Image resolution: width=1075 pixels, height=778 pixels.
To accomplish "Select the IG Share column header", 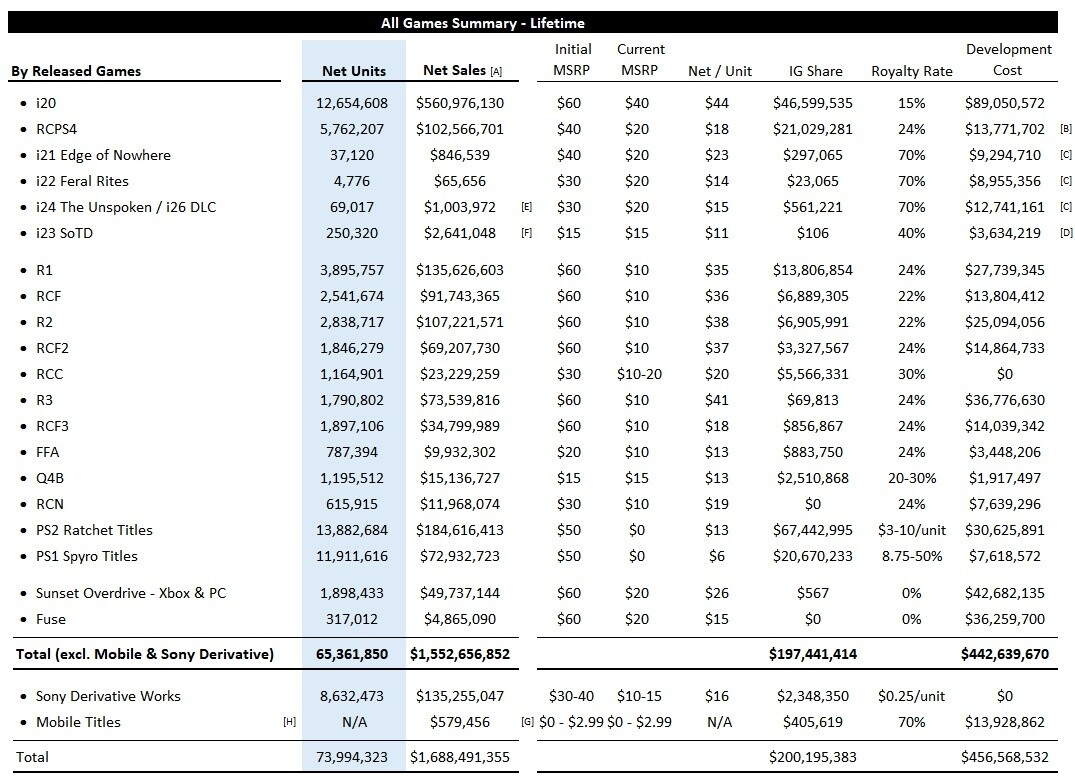I will 811,71.
